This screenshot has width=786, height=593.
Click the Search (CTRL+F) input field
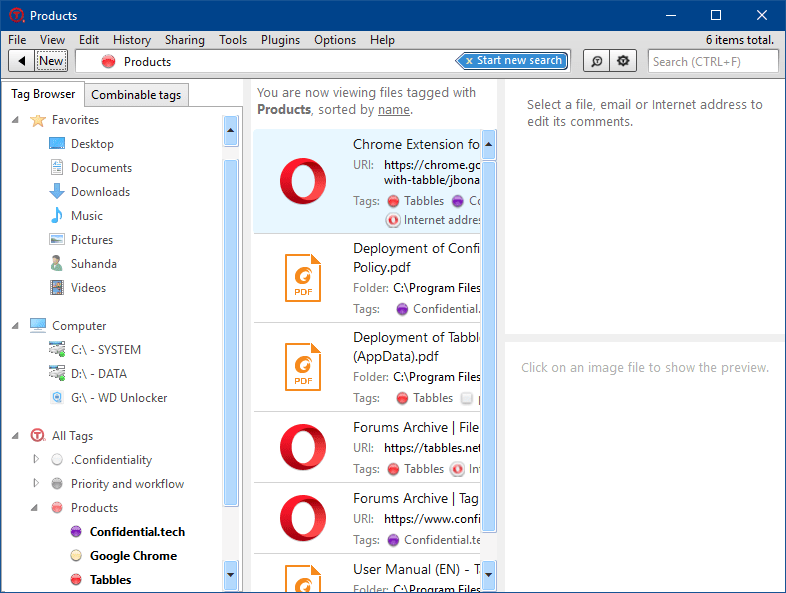[713, 62]
